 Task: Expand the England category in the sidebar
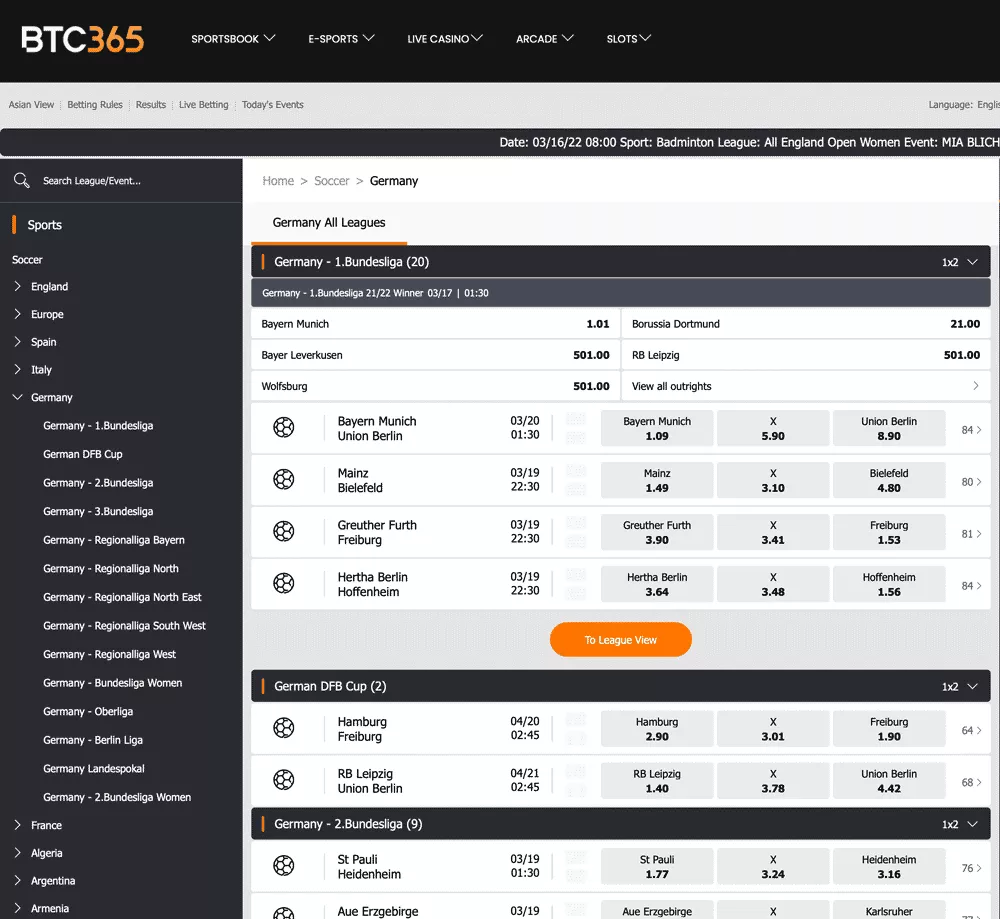pos(18,287)
